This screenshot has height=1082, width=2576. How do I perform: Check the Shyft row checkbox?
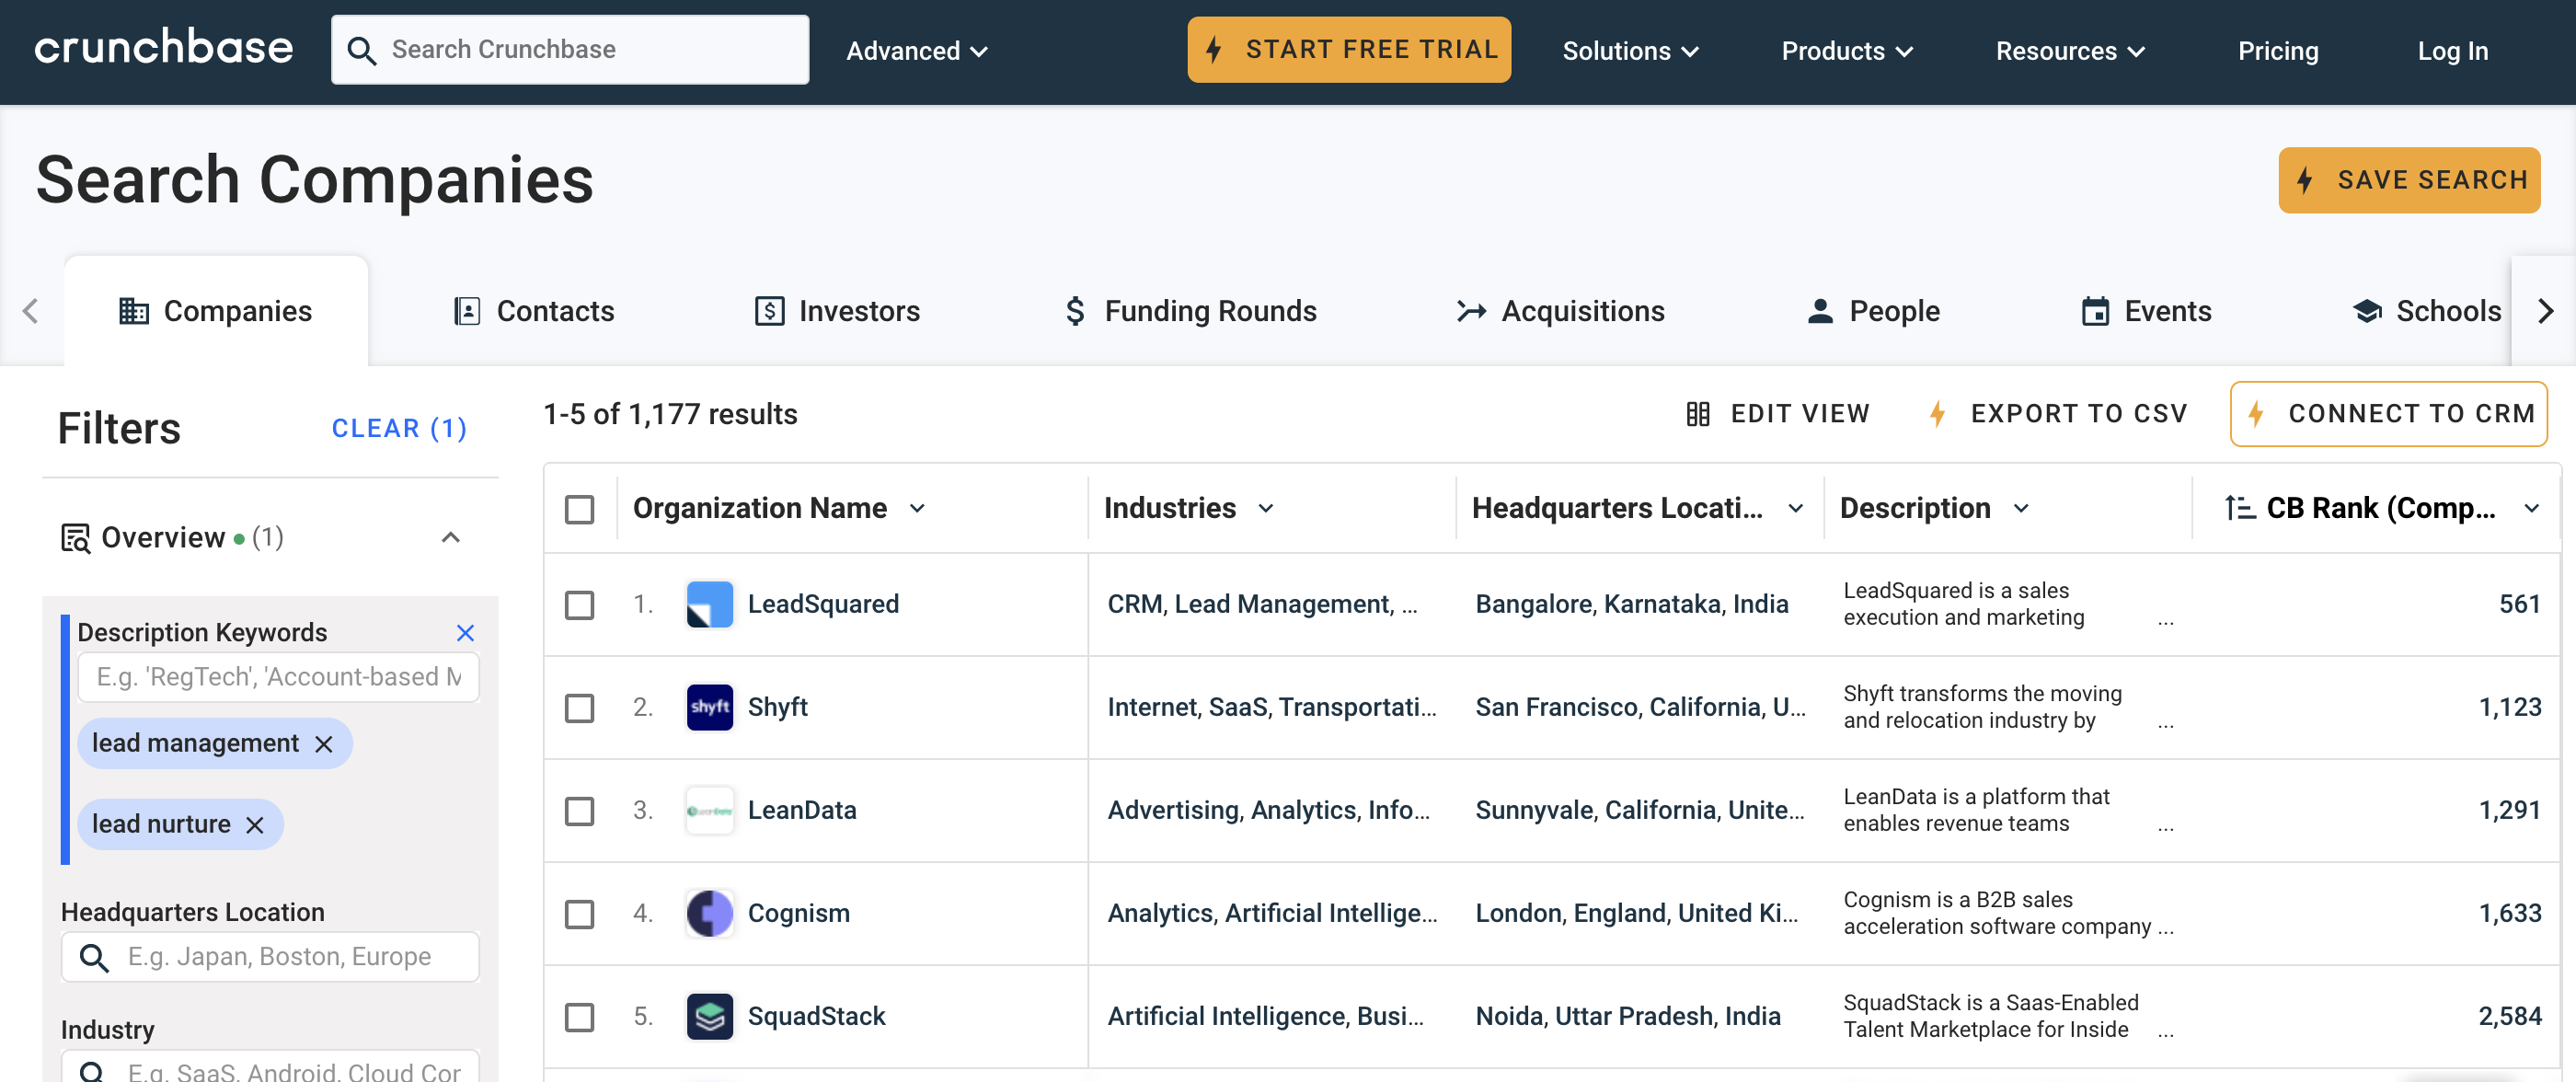[579, 708]
